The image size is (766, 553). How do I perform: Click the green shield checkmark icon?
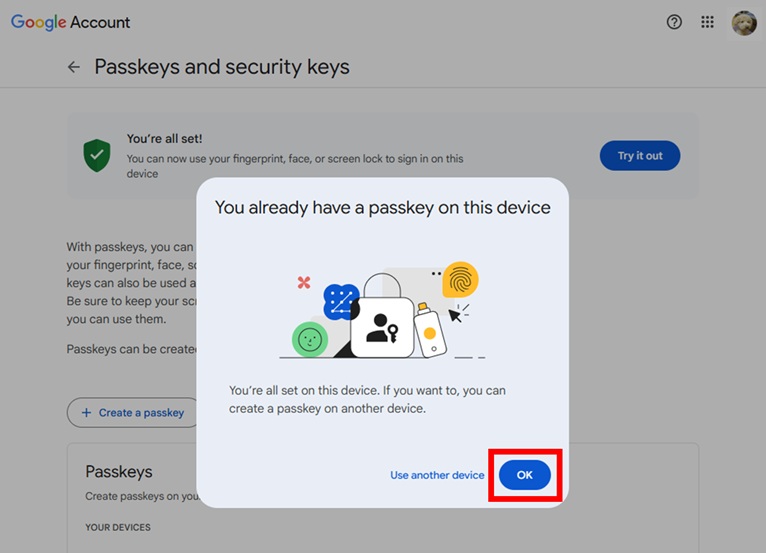pos(97,155)
